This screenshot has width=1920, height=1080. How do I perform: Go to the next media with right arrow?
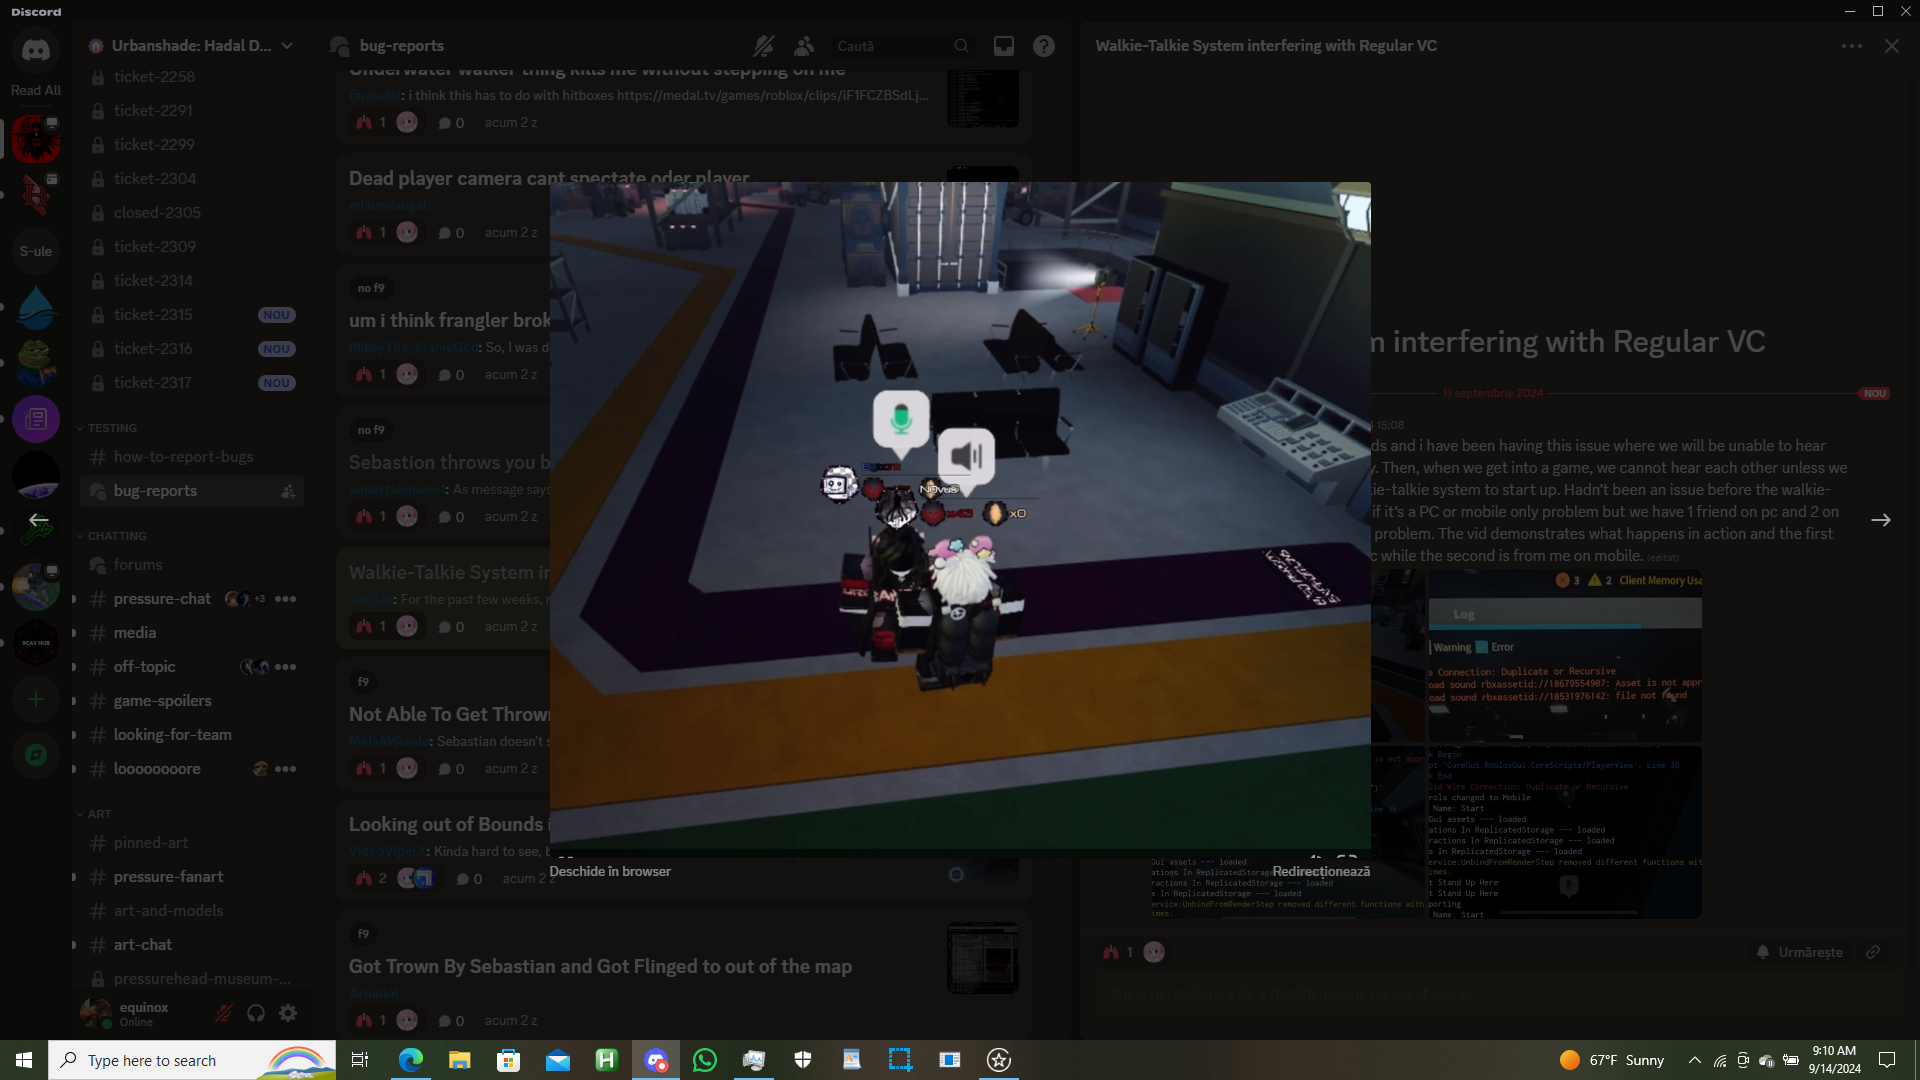pos(1880,520)
